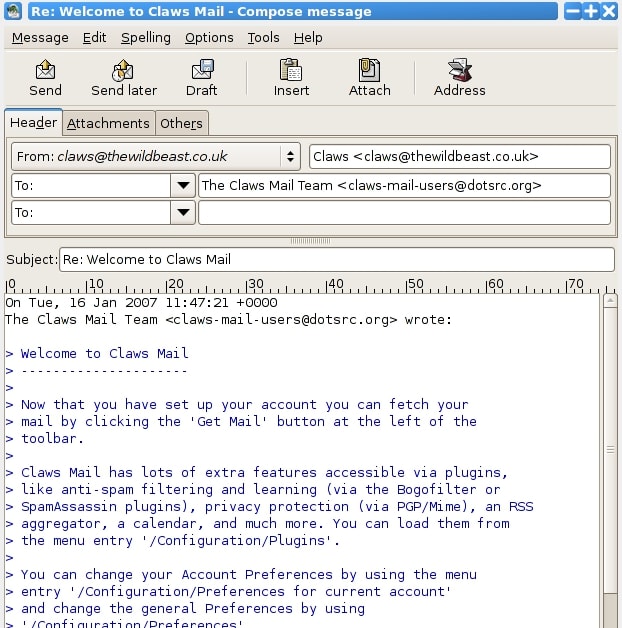Click recipient field with The Claws Mail Team

pyautogui.click(x=405, y=185)
